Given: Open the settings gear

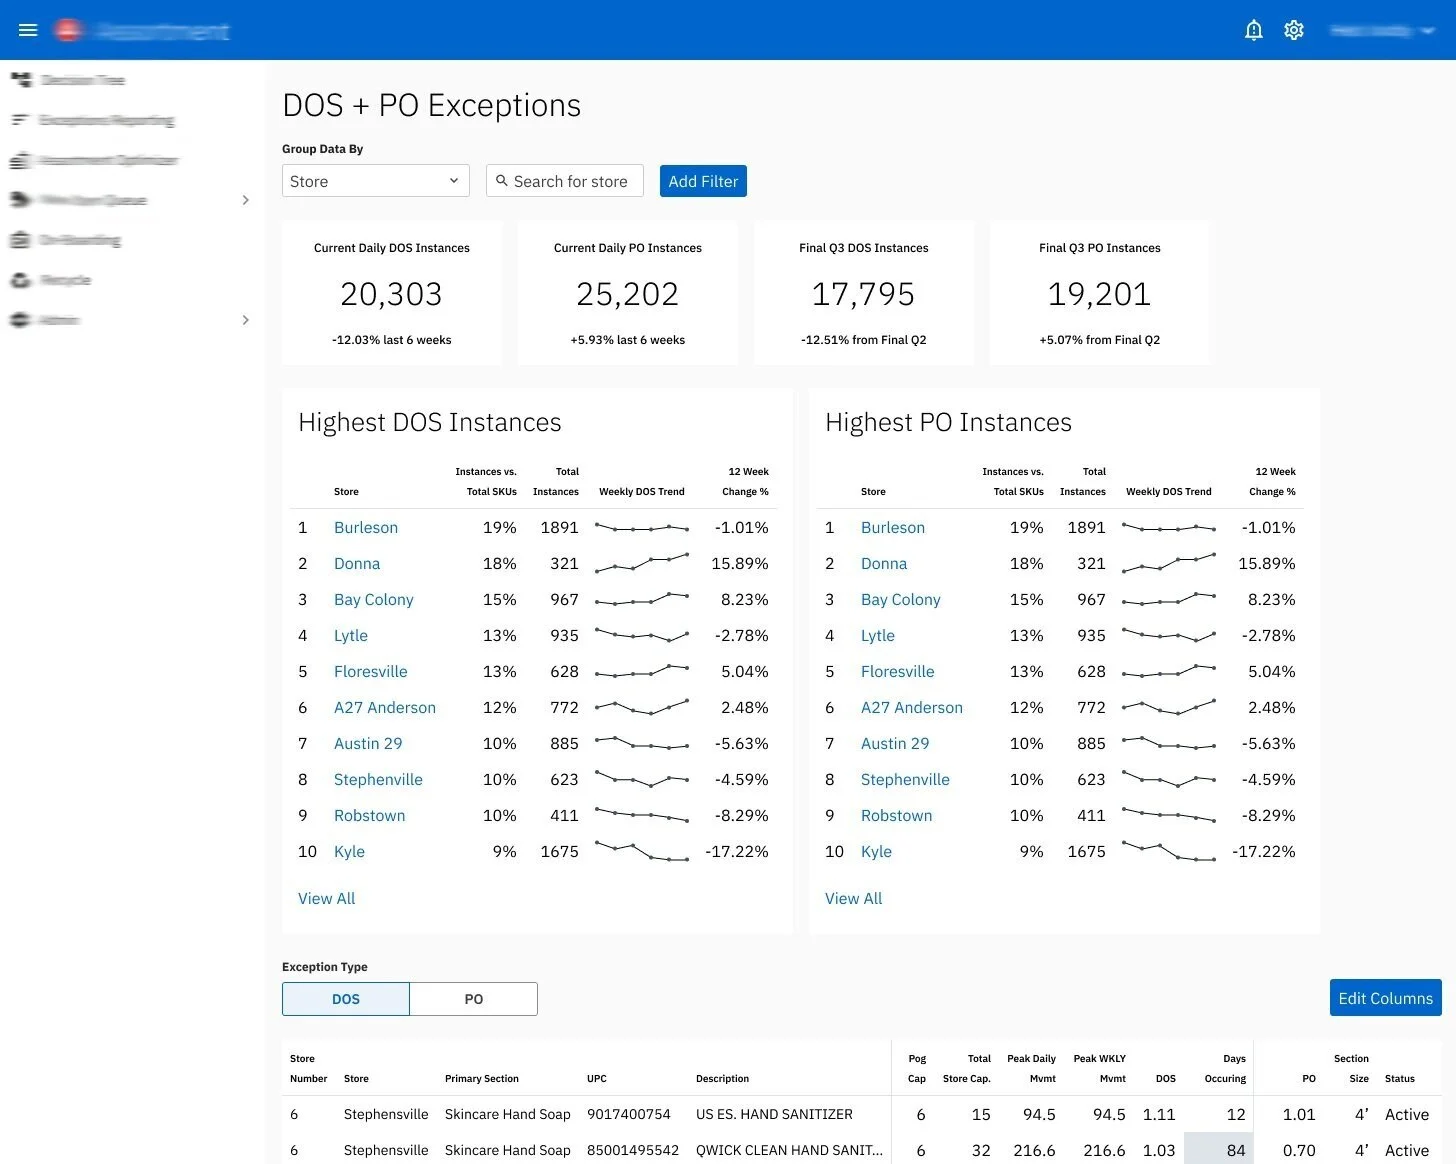Looking at the screenshot, I should [x=1294, y=30].
